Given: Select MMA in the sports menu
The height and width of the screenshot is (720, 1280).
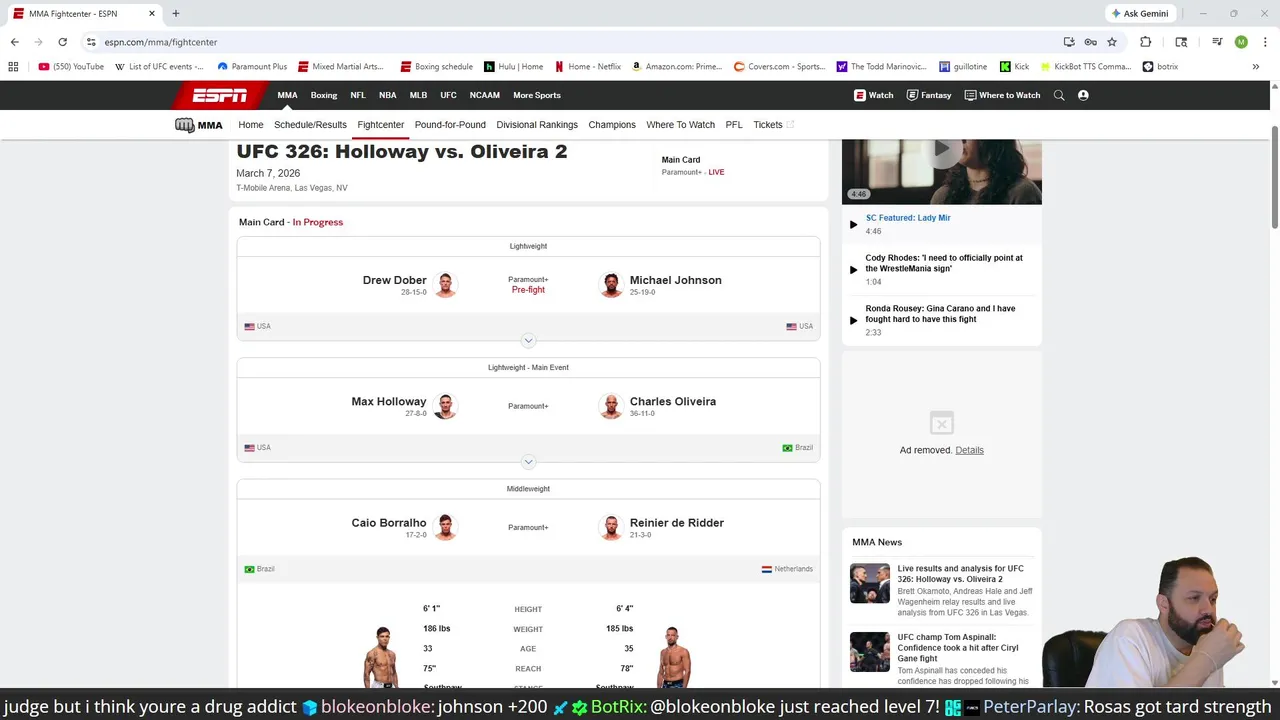Looking at the screenshot, I should click(287, 95).
